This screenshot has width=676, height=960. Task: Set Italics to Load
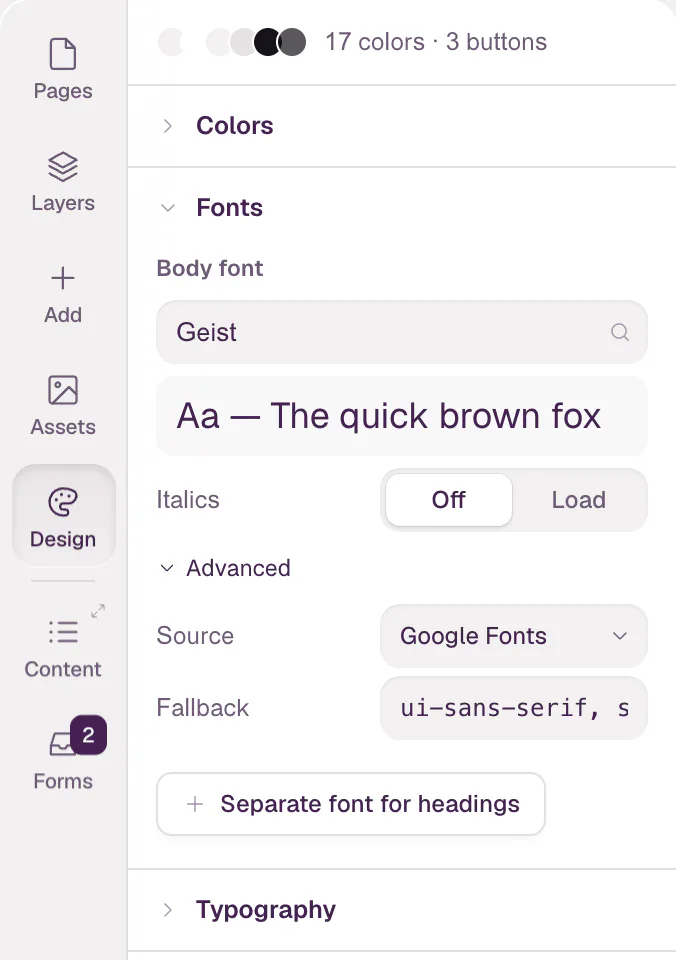[x=579, y=500]
